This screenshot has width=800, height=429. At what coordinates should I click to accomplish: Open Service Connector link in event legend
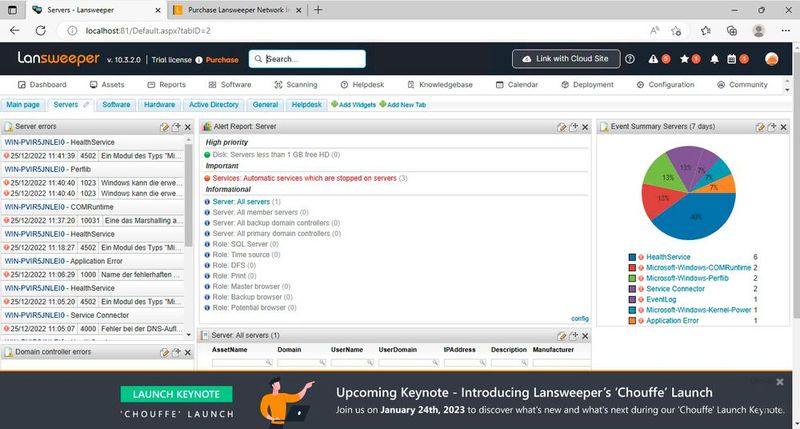[676, 289]
